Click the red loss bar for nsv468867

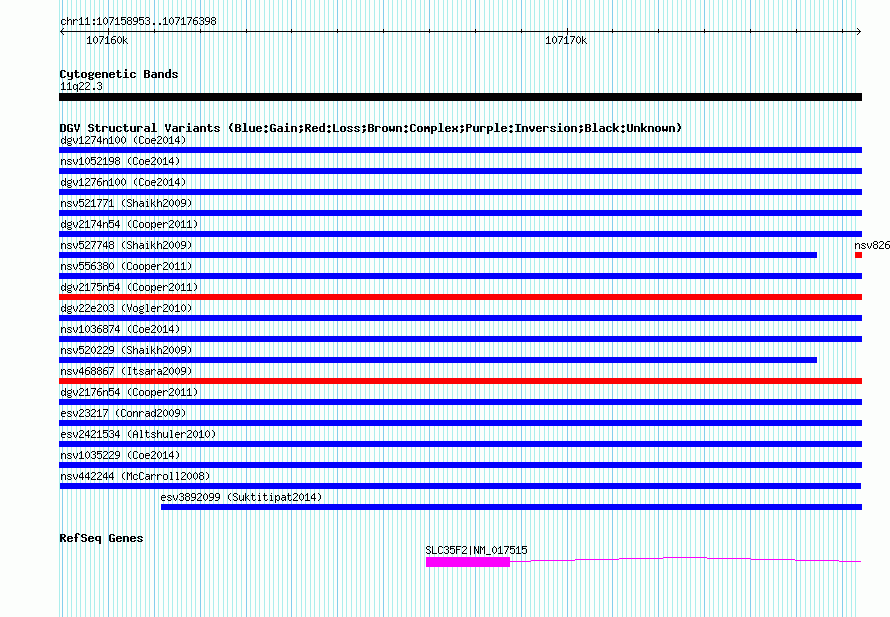(460, 381)
